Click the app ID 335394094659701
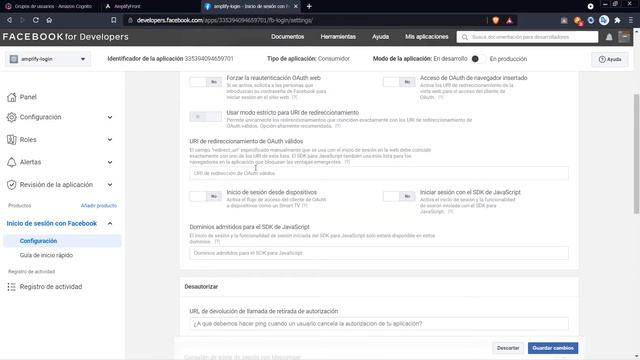 [209, 59]
